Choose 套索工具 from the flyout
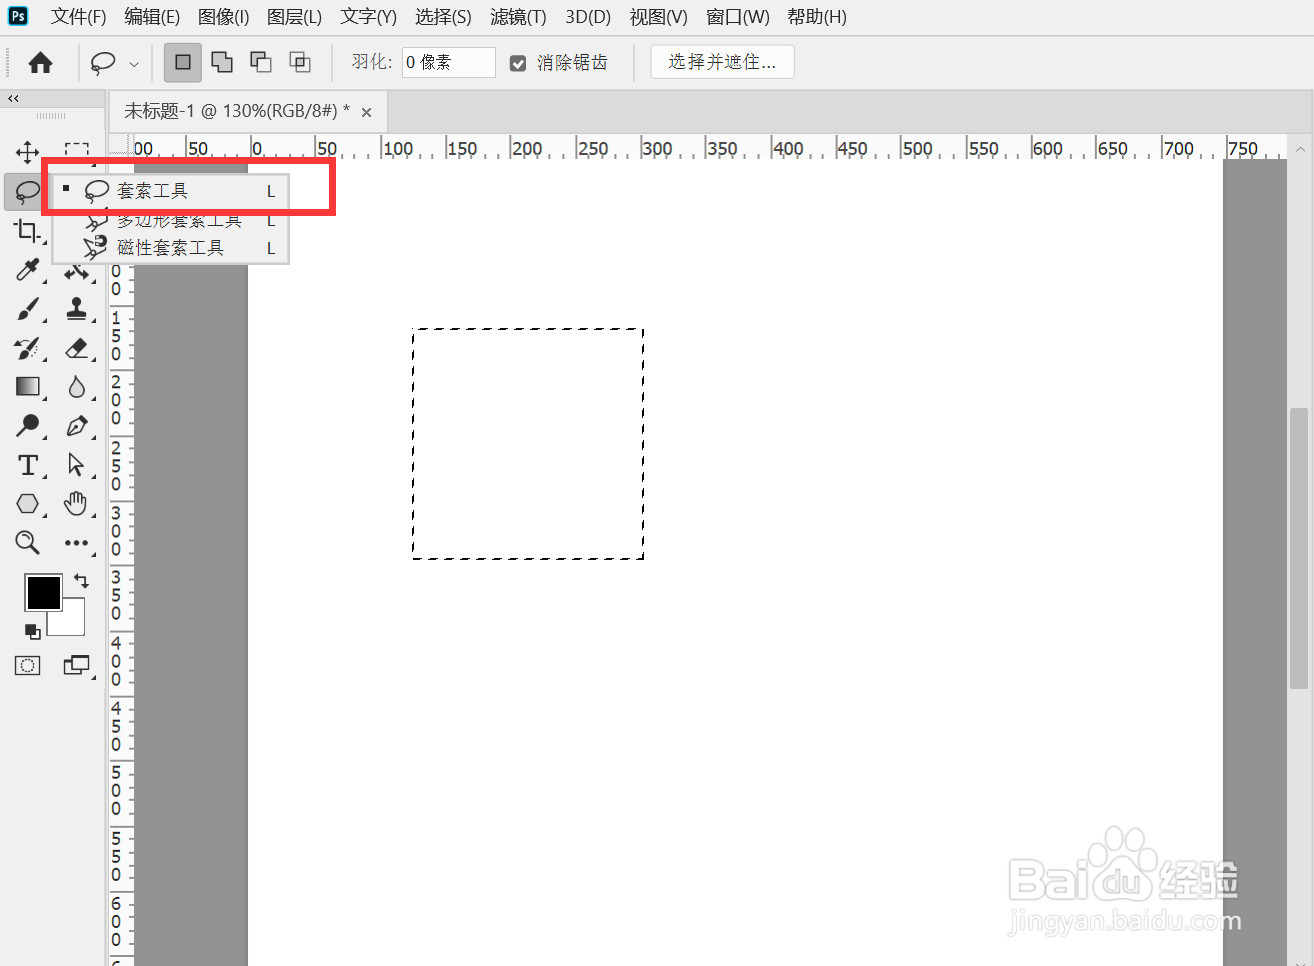 (171, 191)
